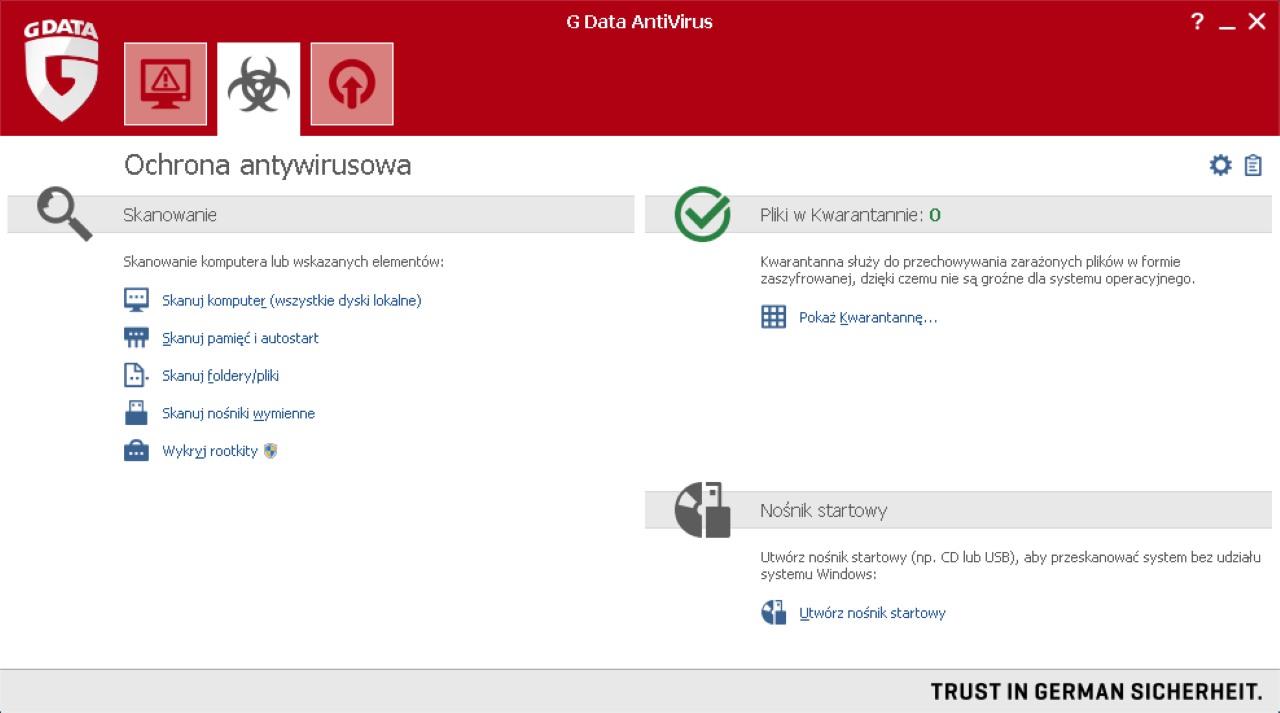The width and height of the screenshot is (1280, 713).
Task: Click the disc and USB Nośnik startowy icon
Action: pos(703,510)
